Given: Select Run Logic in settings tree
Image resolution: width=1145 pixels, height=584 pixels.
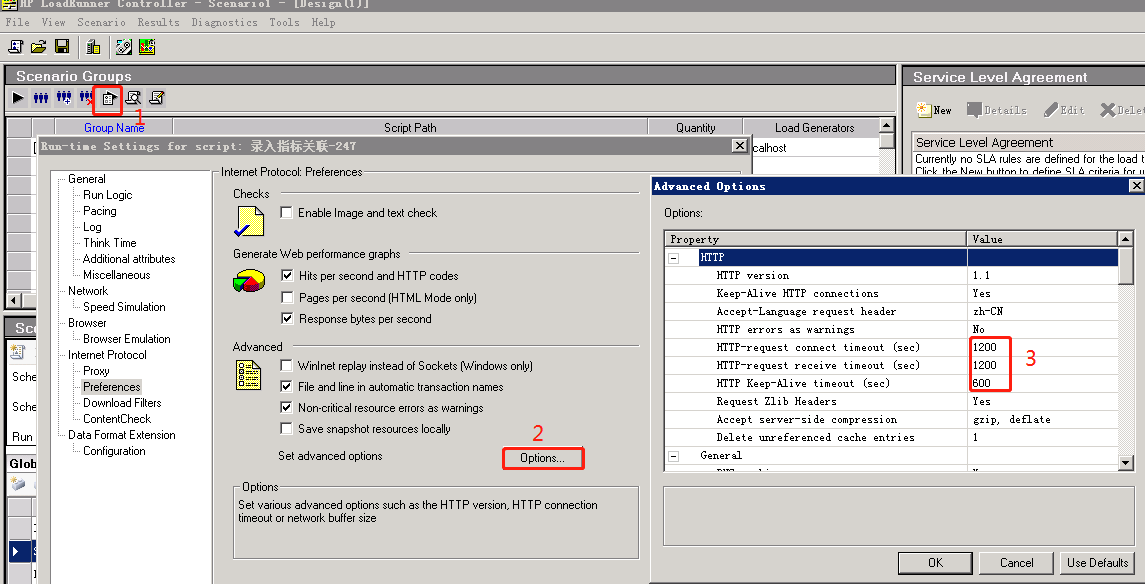Looking at the screenshot, I should pos(107,195).
